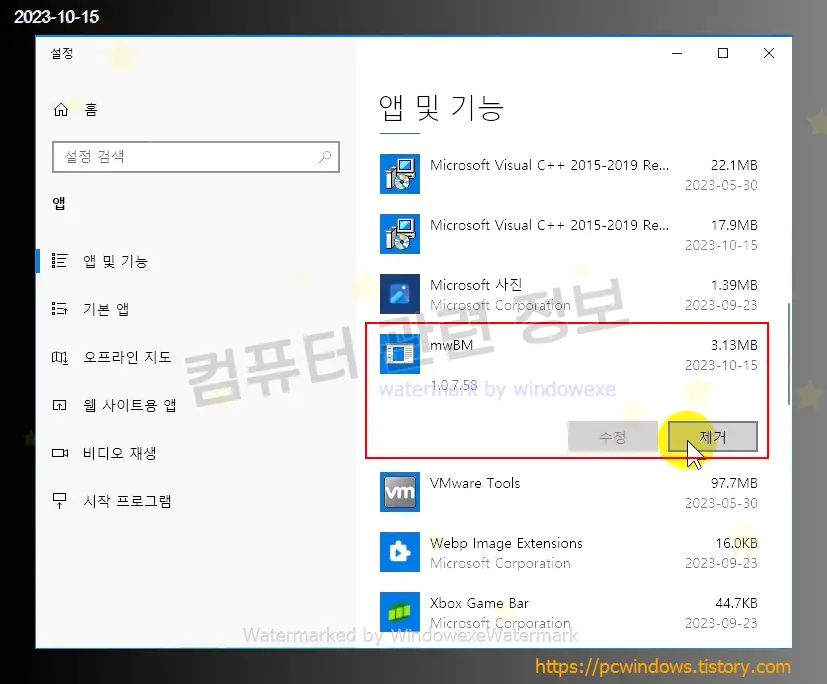Click the mwBM app icon
This screenshot has height=684, width=827.
click(400, 354)
